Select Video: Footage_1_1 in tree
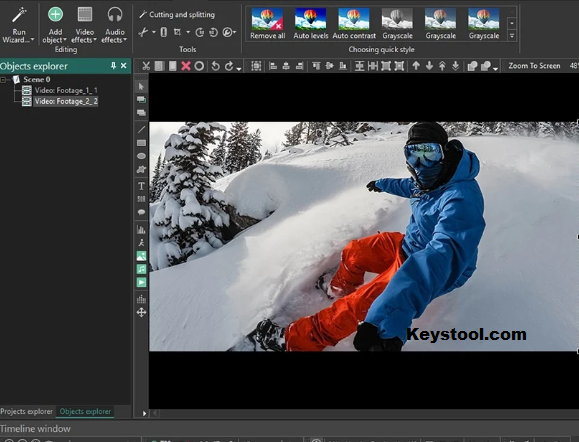 click(x=66, y=90)
